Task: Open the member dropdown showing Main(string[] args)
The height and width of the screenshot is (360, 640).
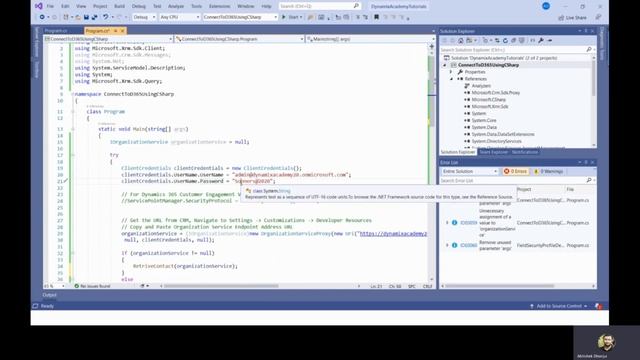Action: (371, 39)
